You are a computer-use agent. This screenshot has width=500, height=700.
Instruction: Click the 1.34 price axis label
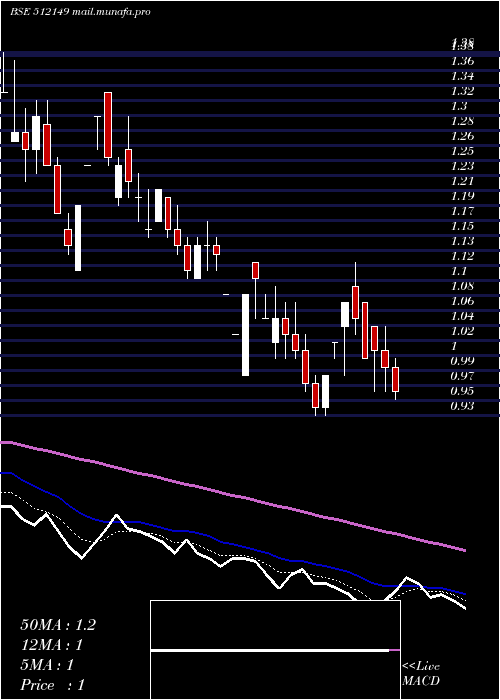point(462,76)
